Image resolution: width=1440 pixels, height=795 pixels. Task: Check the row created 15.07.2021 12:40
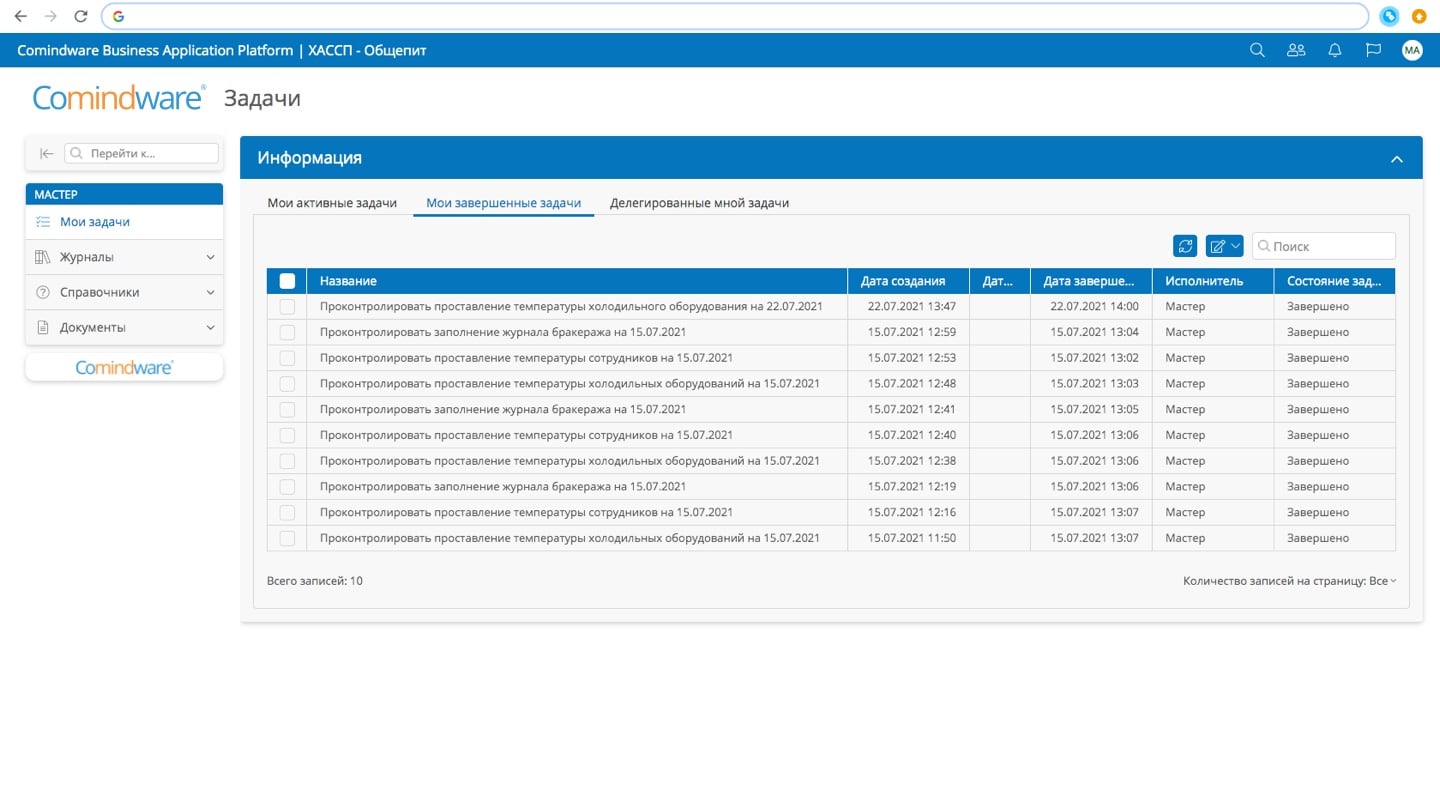287,435
